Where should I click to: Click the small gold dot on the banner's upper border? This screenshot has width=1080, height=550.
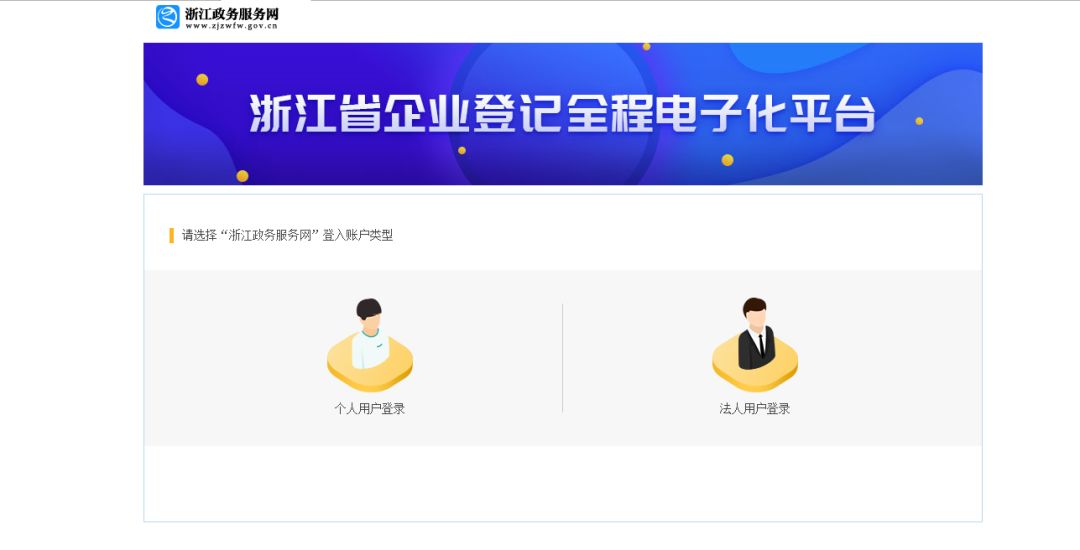pyautogui.click(x=646, y=47)
